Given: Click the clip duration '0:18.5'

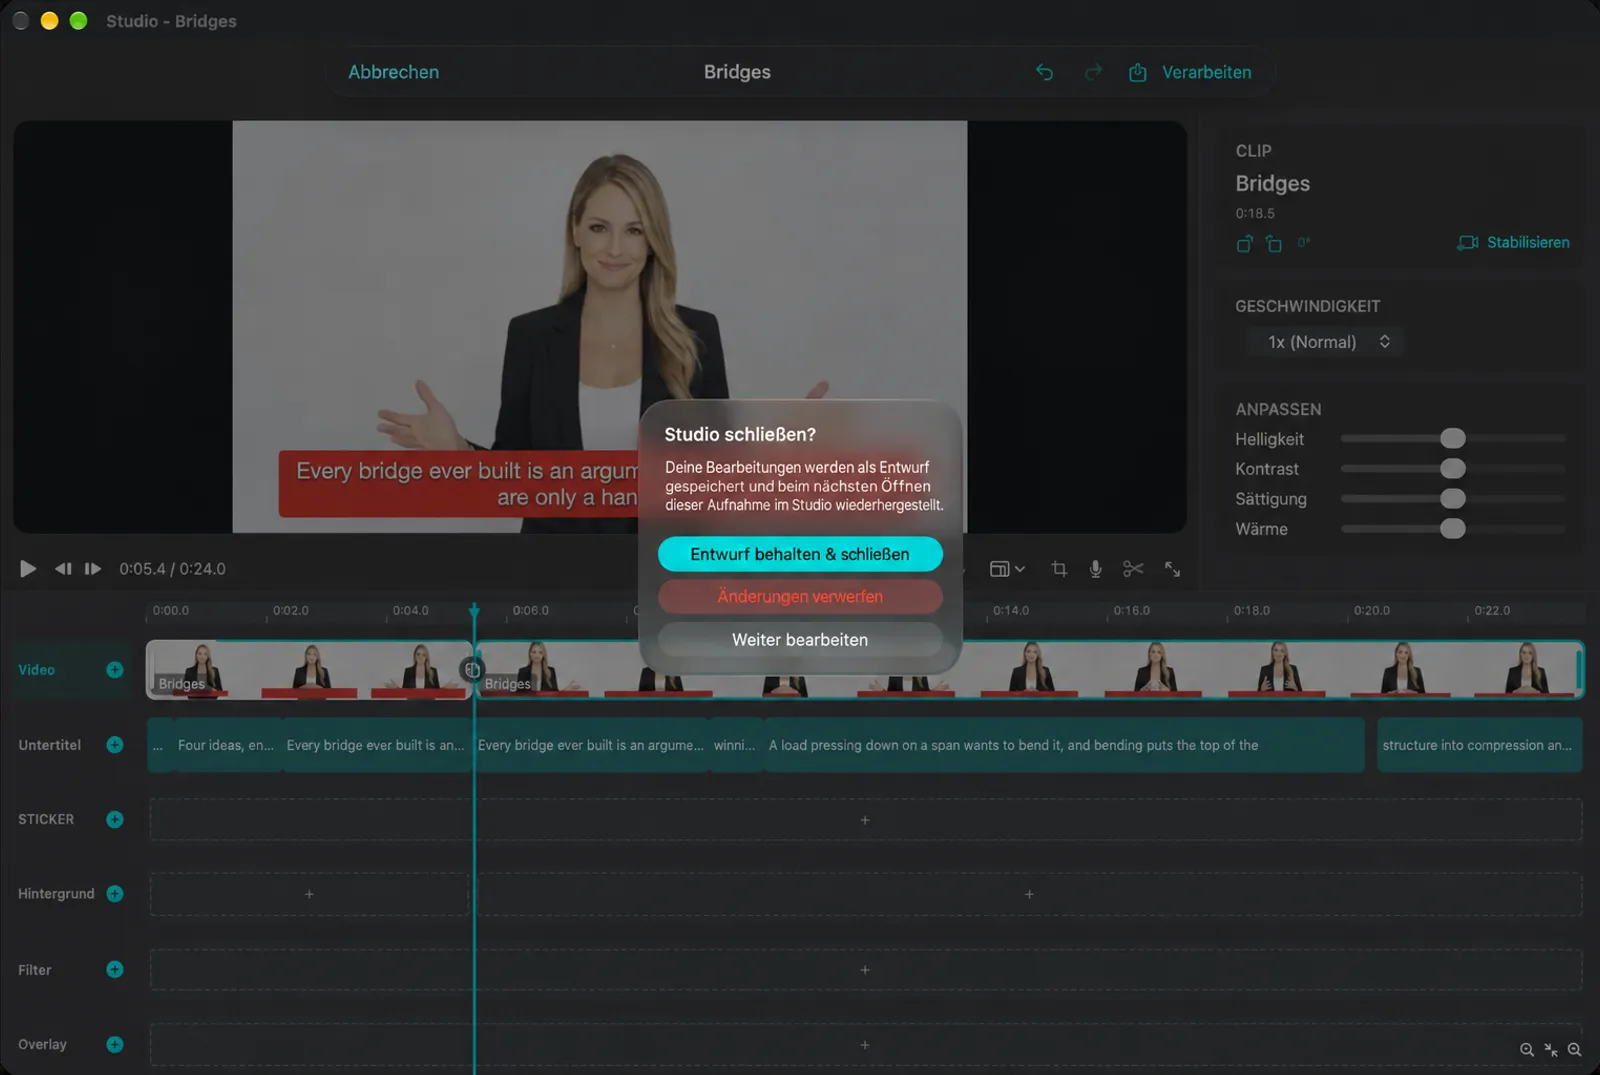Looking at the screenshot, I should pos(1255,213).
